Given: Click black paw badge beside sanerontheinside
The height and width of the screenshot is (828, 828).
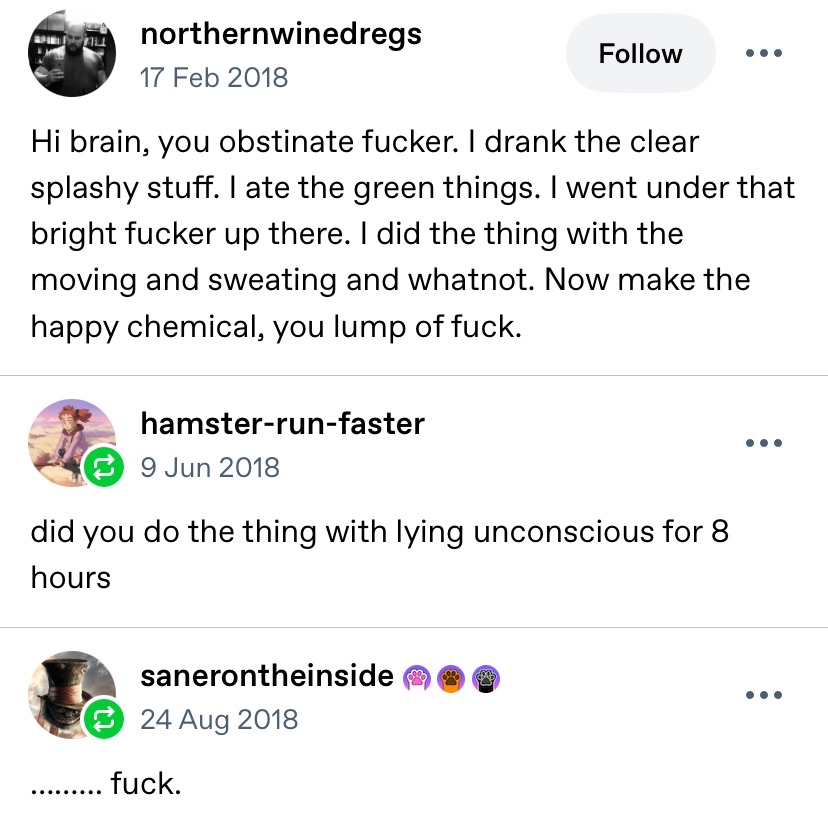Looking at the screenshot, I should 484,679.
